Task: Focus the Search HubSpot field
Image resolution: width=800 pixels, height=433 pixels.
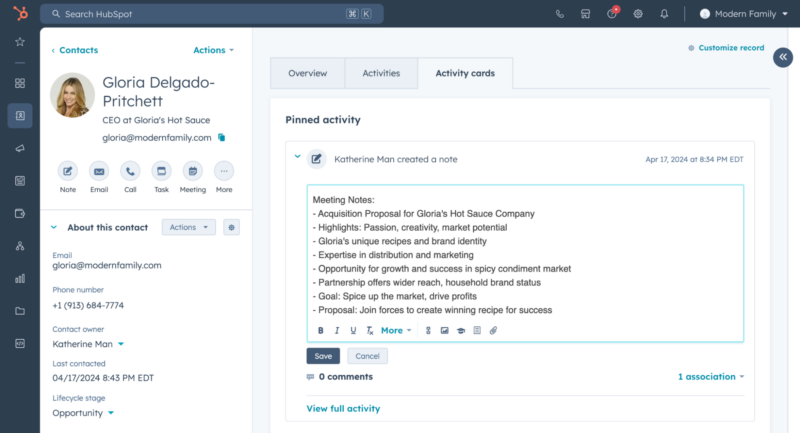Action: 212,14
